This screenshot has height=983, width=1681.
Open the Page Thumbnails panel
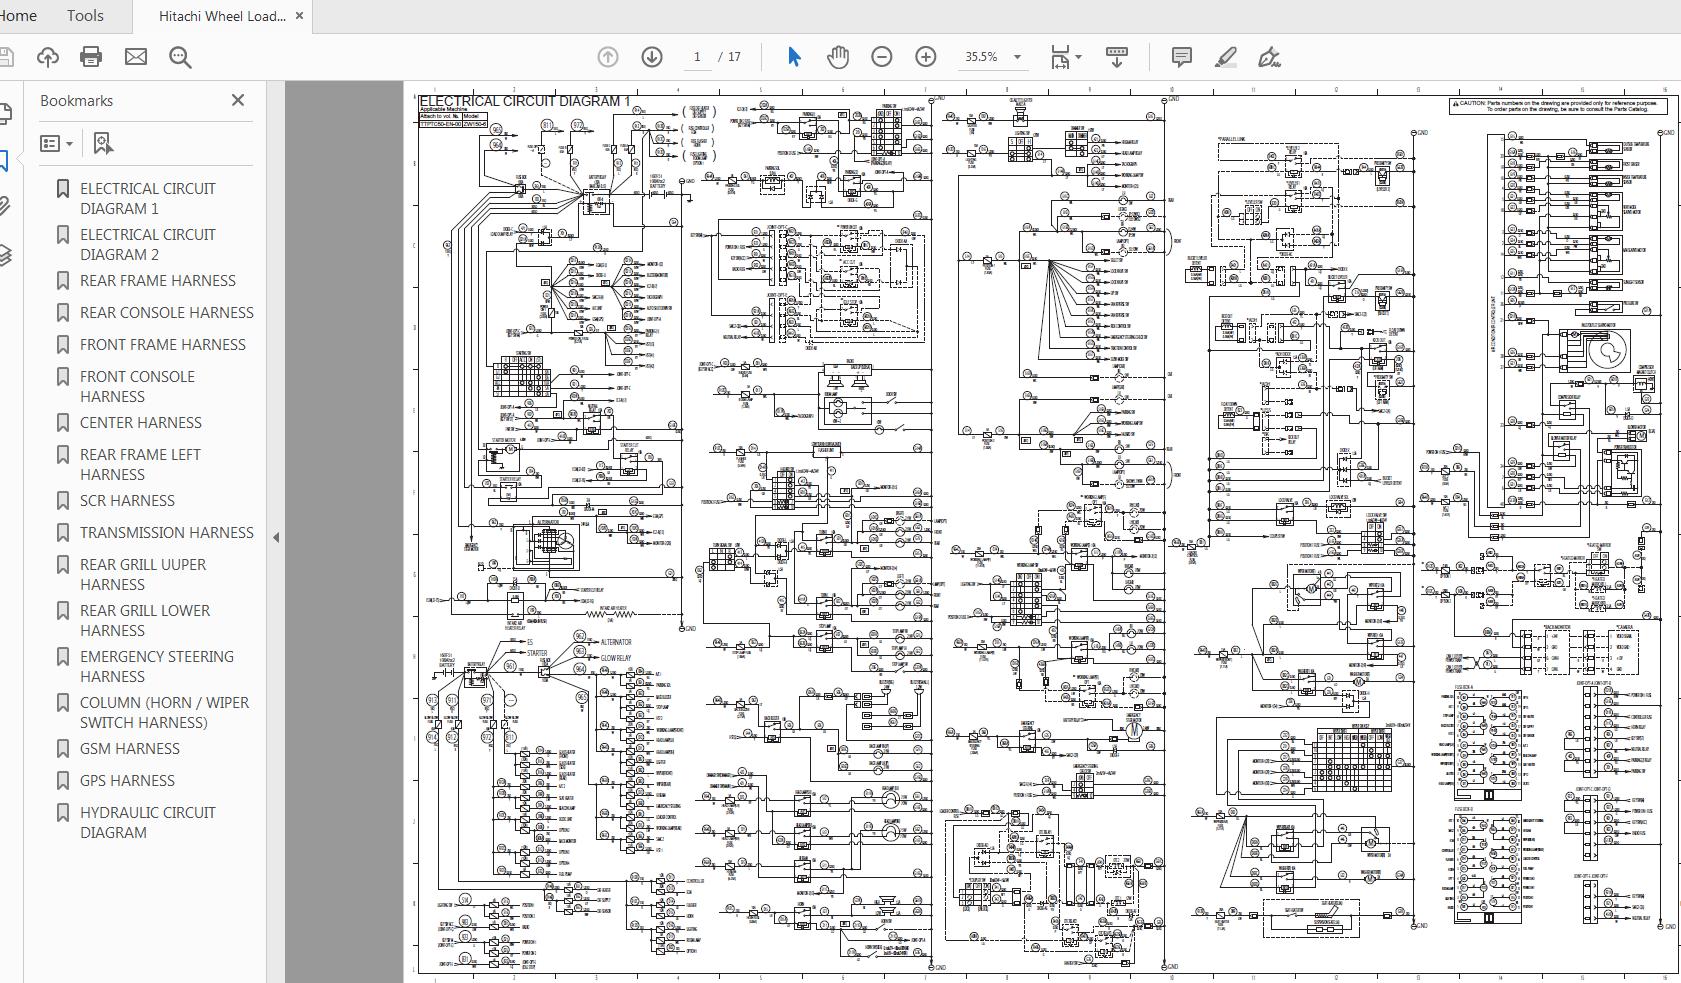[x=8, y=113]
